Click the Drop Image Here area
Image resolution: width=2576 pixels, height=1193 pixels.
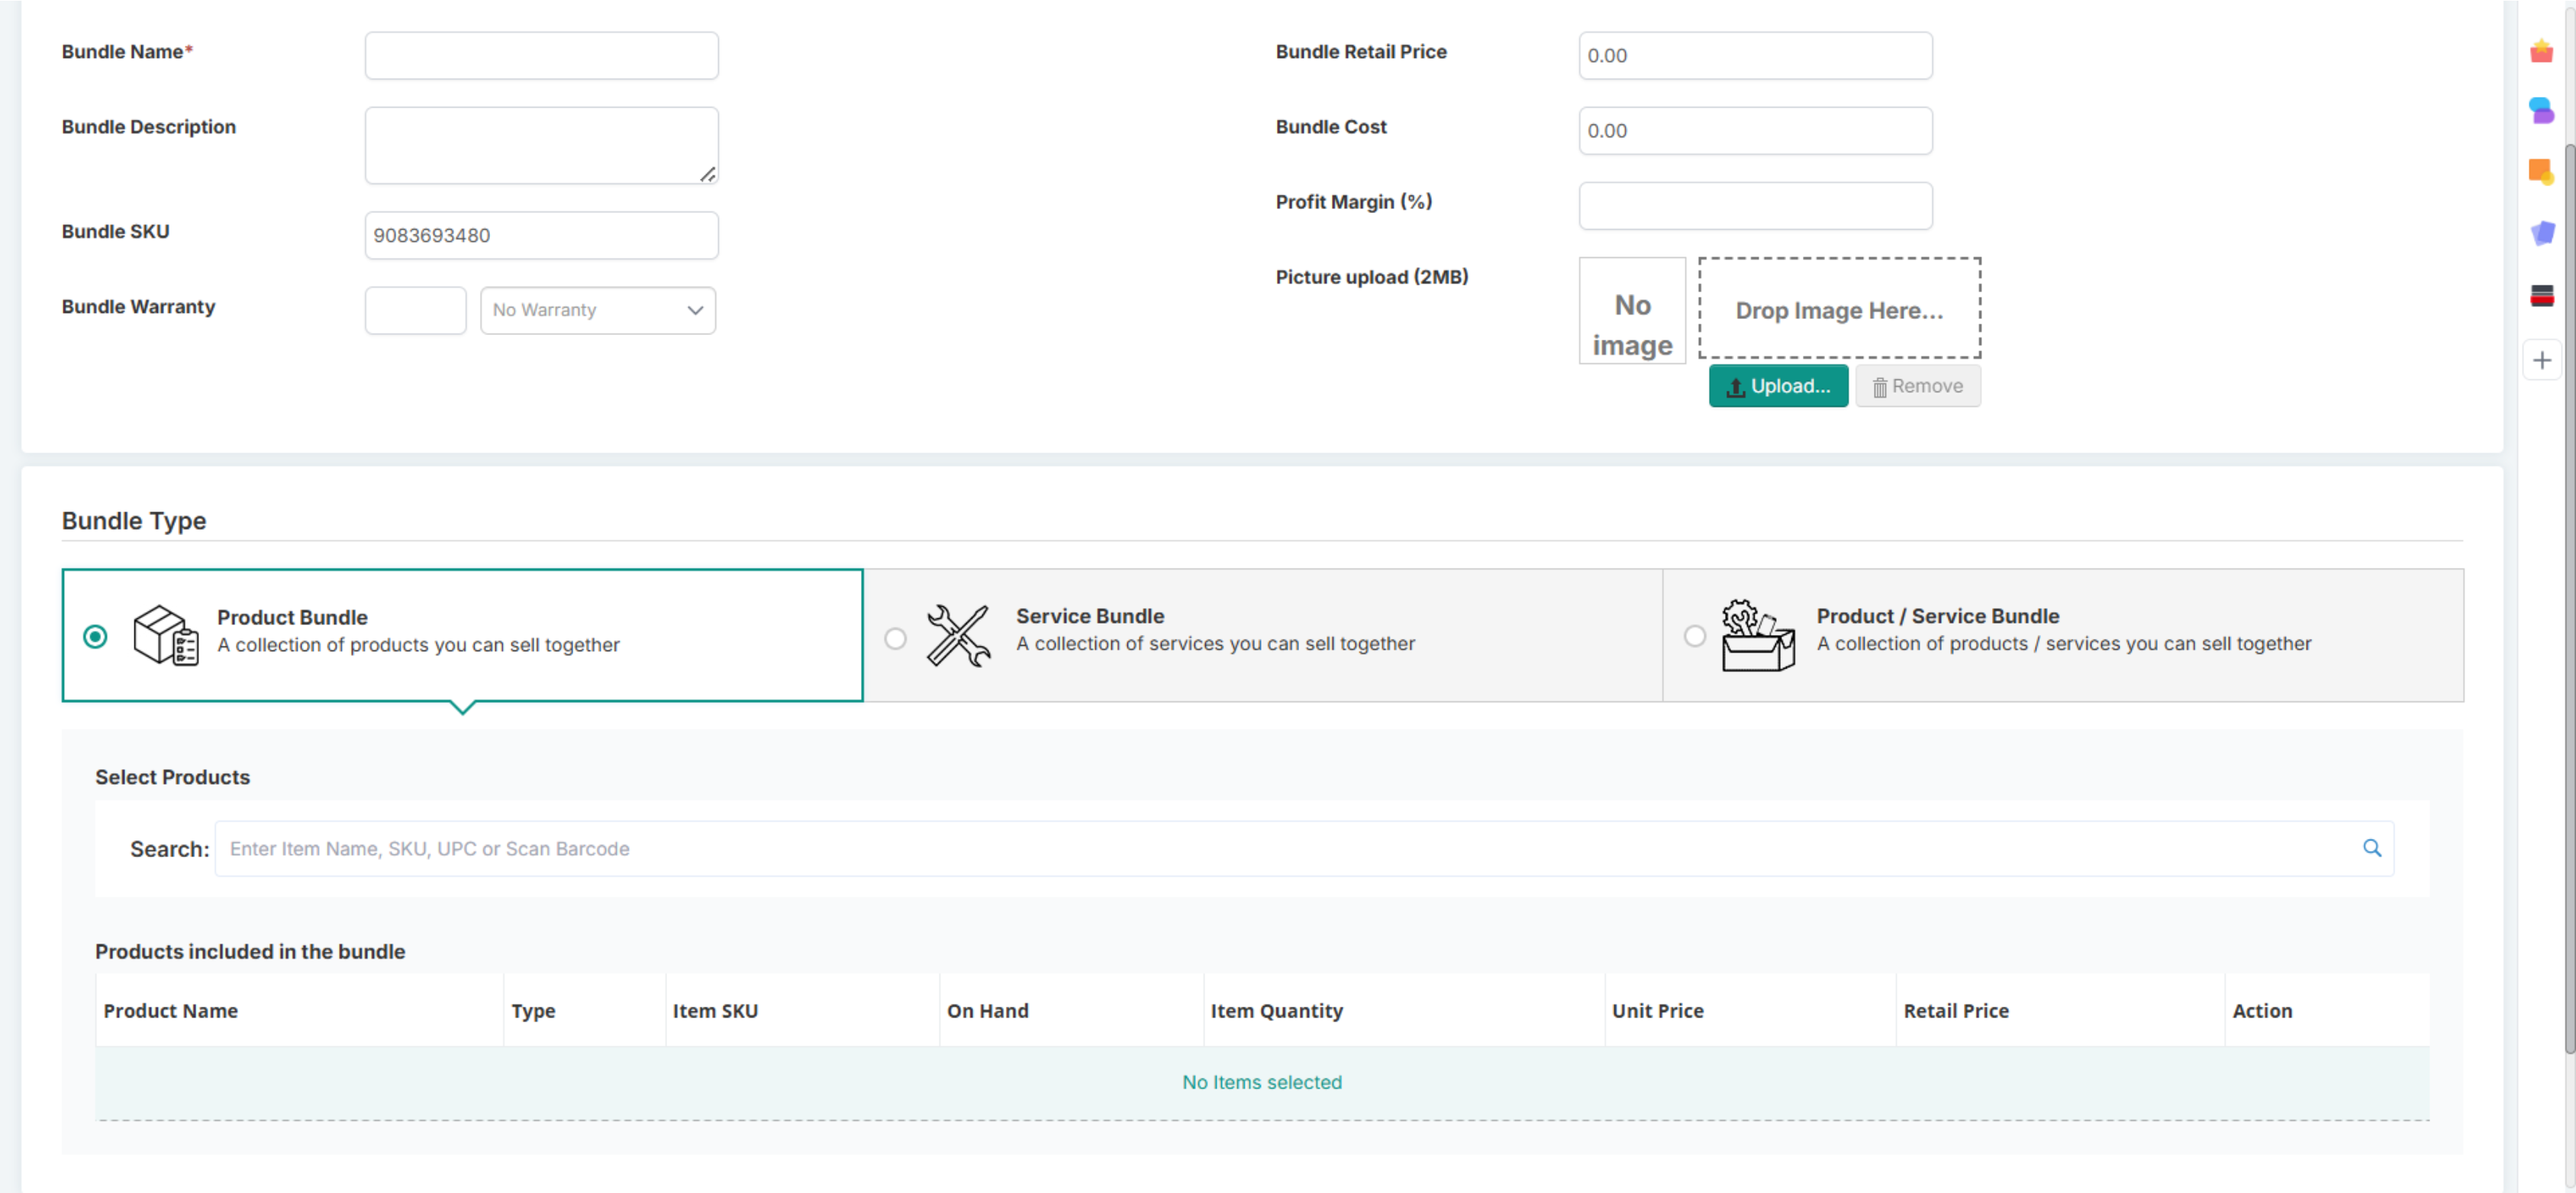click(1839, 309)
